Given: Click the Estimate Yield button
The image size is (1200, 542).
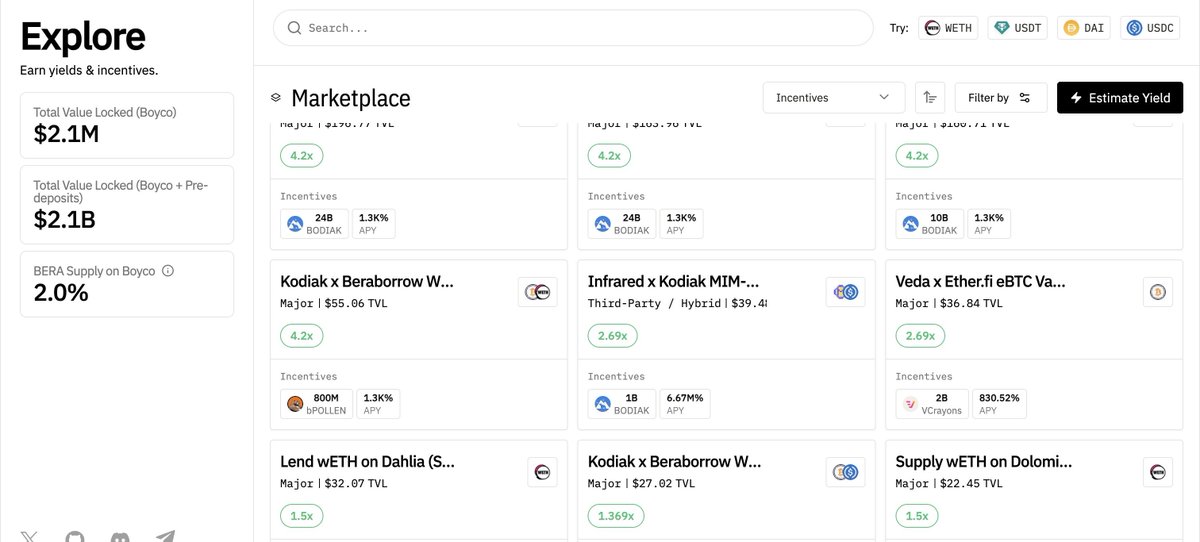Looking at the screenshot, I should [x=1120, y=97].
